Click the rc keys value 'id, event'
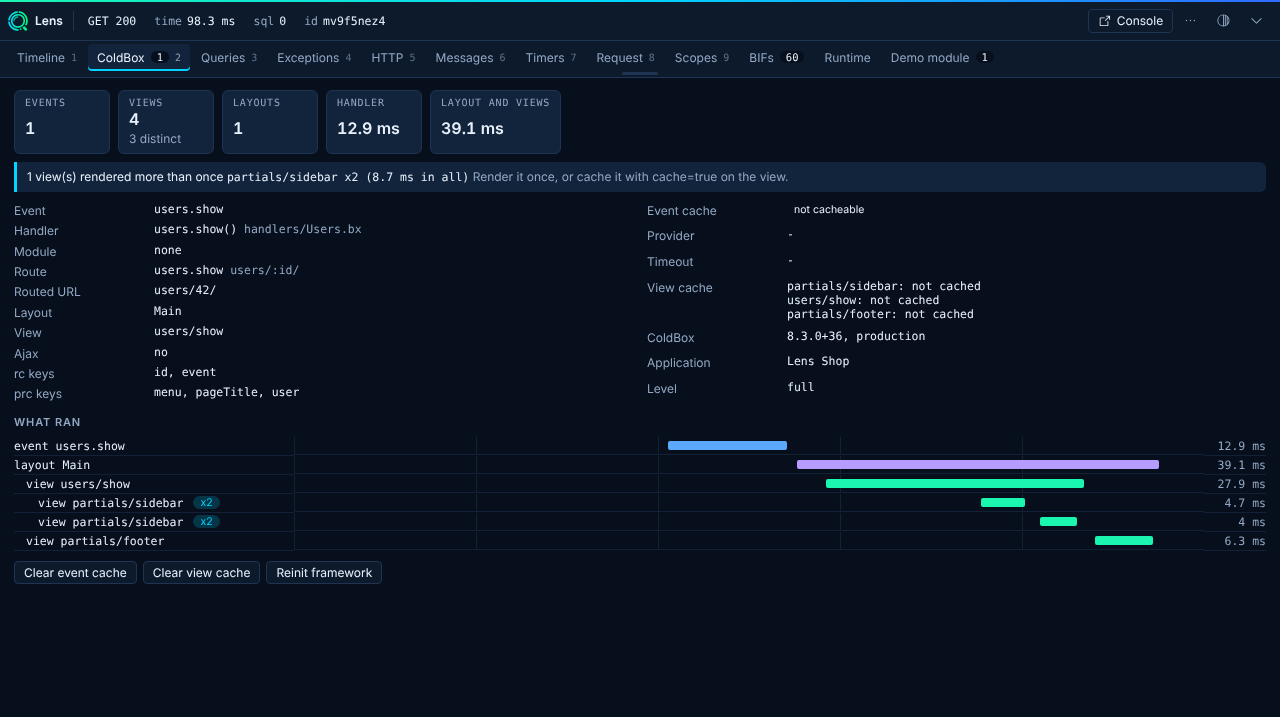 point(185,372)
